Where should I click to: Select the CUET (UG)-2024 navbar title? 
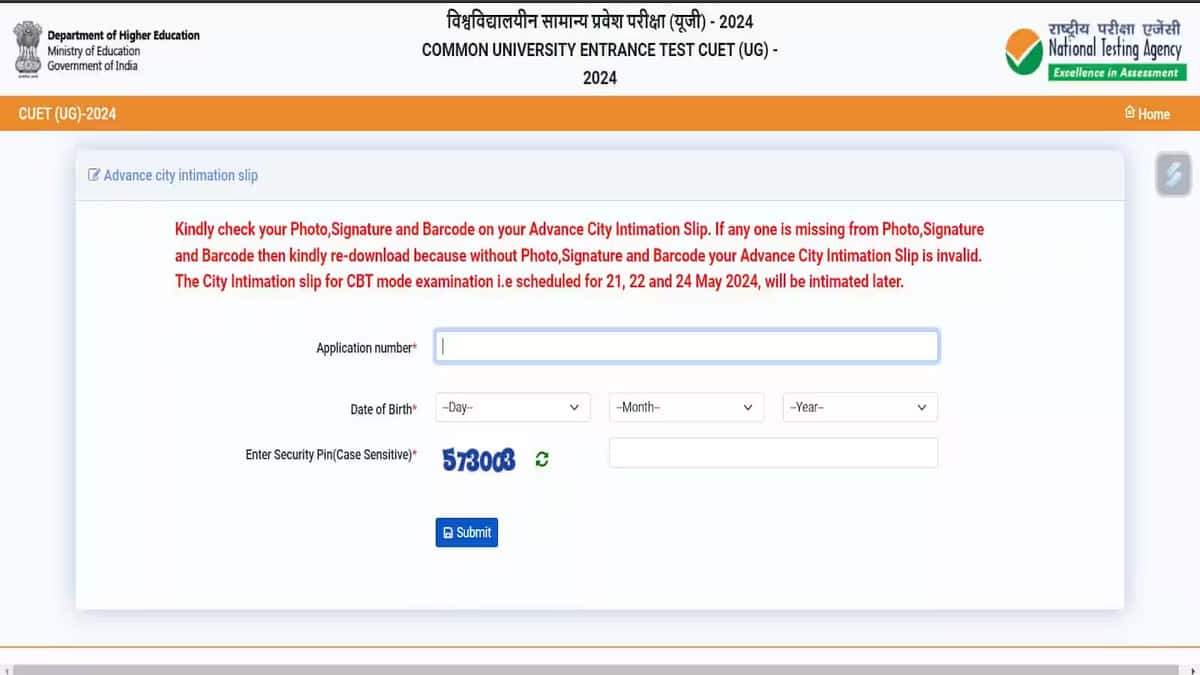(67, 114)
